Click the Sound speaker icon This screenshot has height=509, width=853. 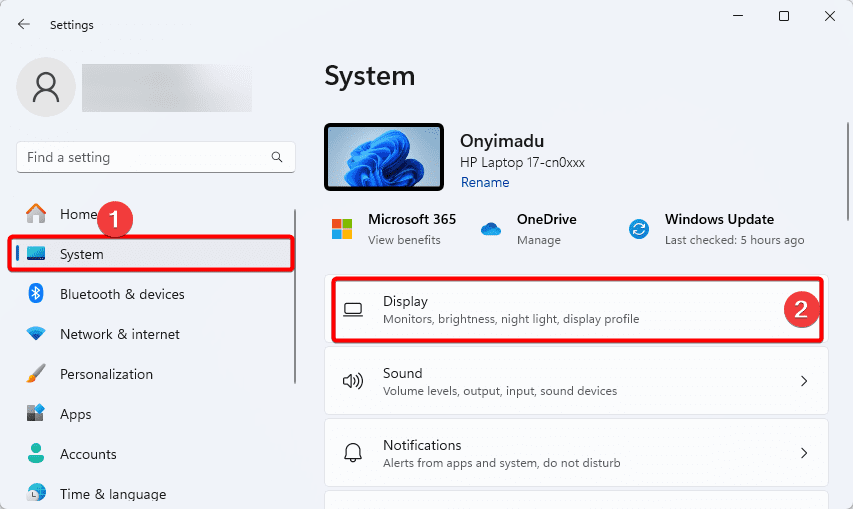352,381
